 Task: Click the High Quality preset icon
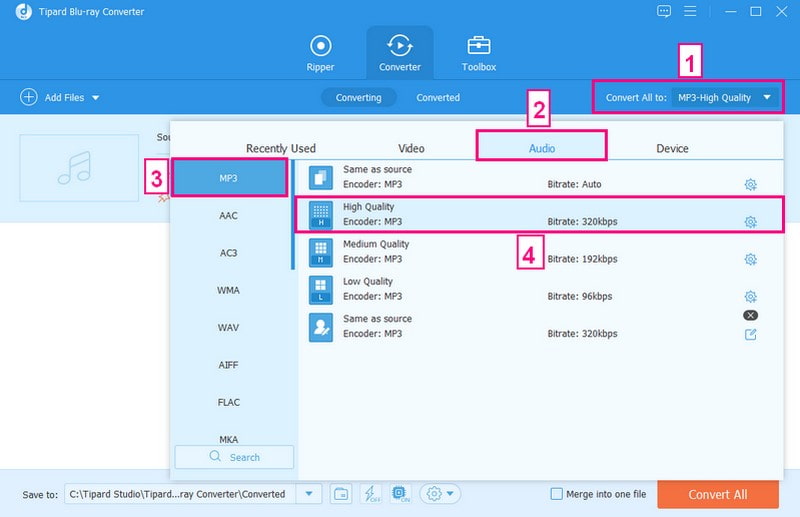(x=321, y=215)
